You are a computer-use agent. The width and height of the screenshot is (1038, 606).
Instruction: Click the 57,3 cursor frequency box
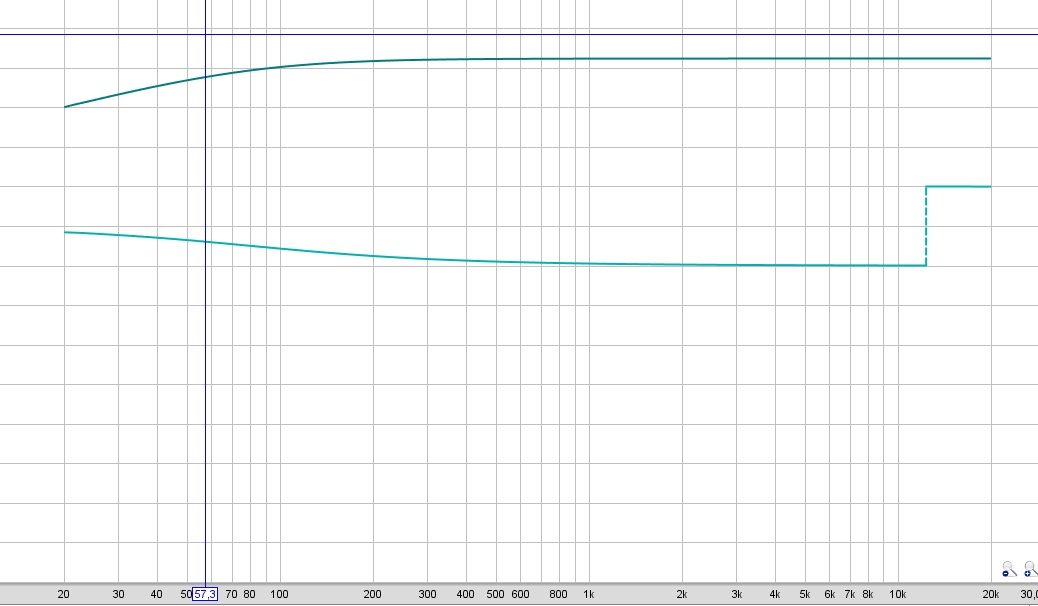click(x=205, y=594)
